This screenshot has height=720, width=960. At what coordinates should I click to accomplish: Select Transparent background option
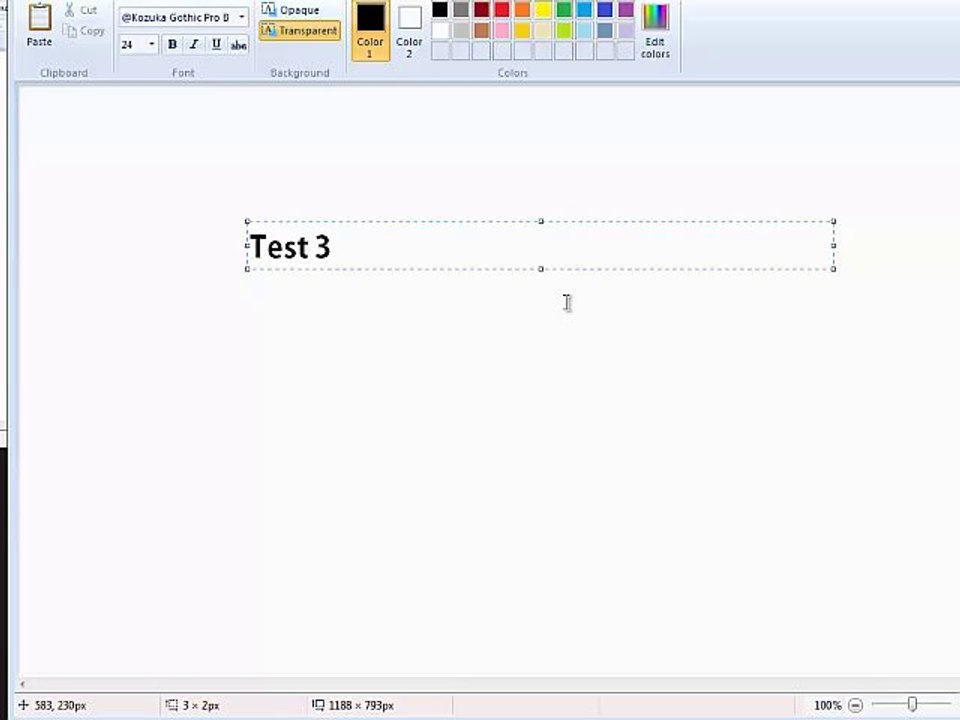pyautogui.click(x=299, y=31)
